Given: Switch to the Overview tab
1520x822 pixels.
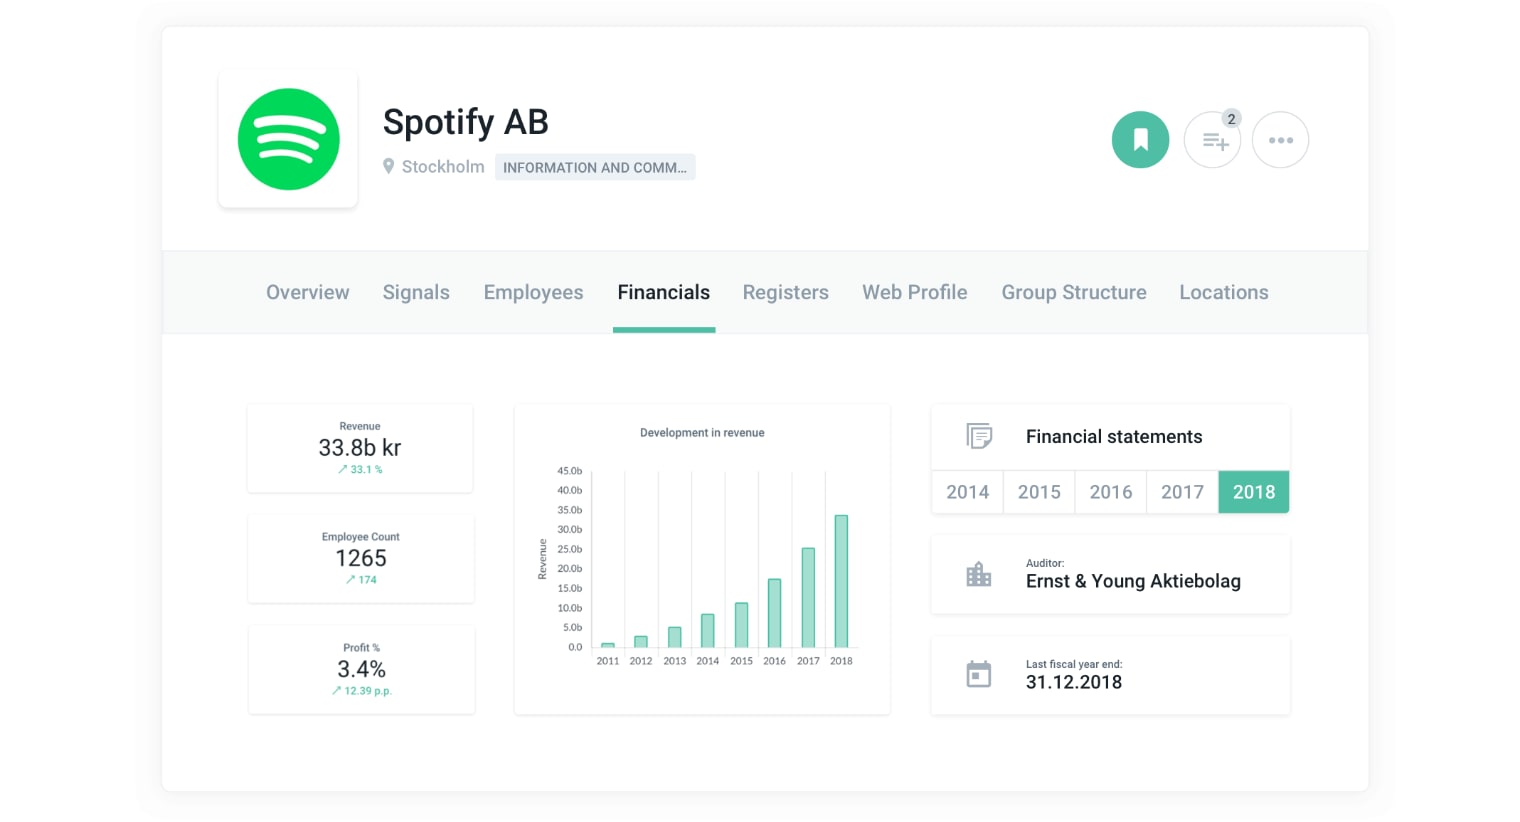Looking at the screenshot, I should (307, 292).
